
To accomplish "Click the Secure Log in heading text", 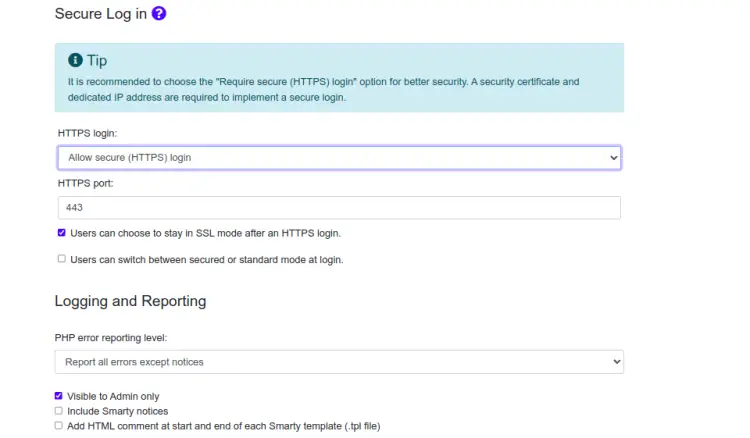I will 100,14.
